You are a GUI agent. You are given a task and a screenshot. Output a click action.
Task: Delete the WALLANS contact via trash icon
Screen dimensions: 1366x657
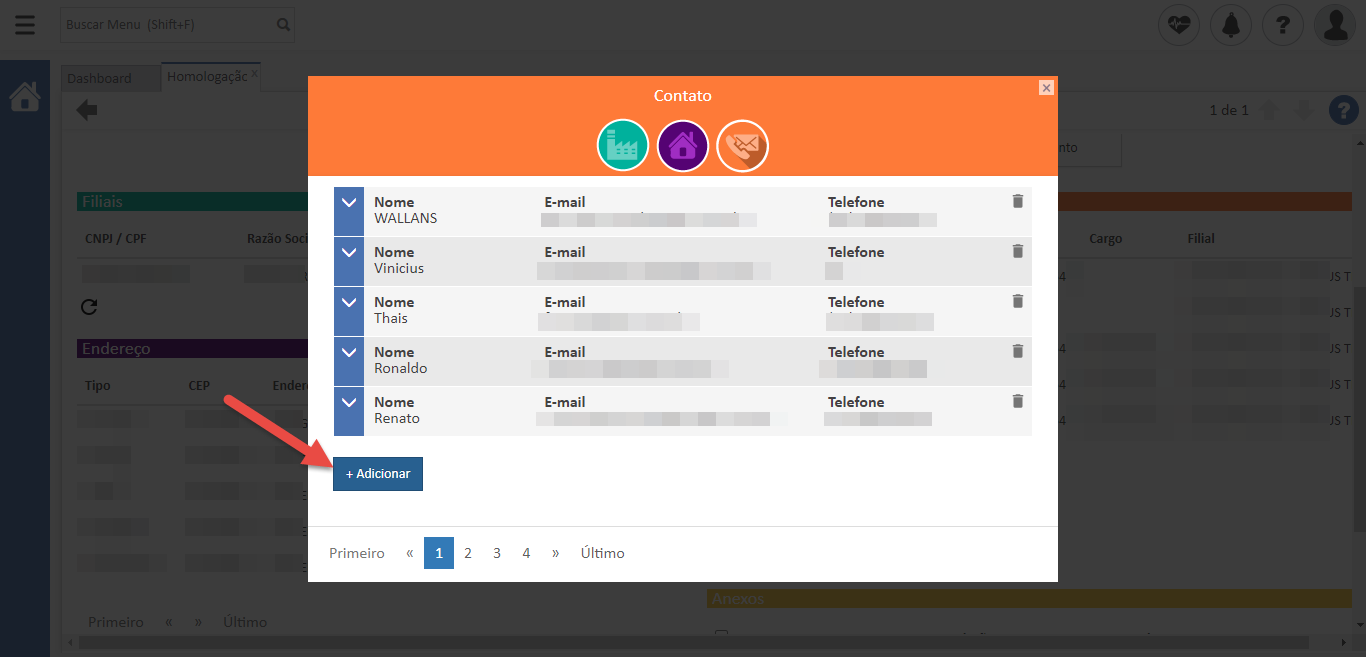(x=1018, y=201)
